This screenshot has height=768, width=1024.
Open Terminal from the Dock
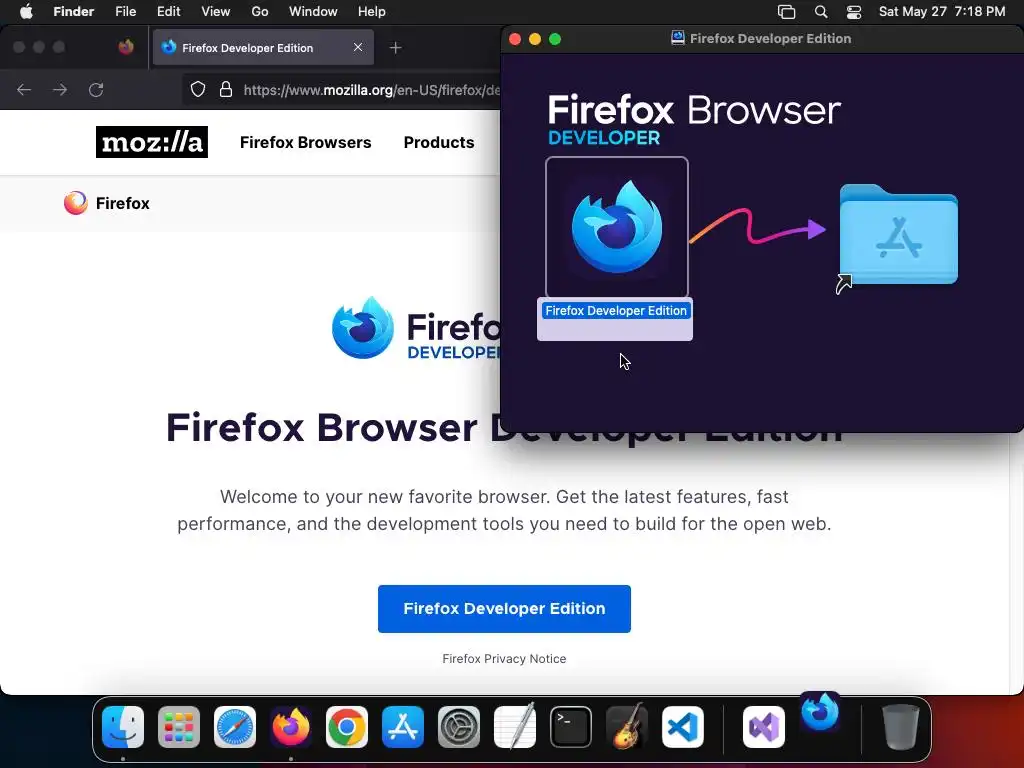571,727
